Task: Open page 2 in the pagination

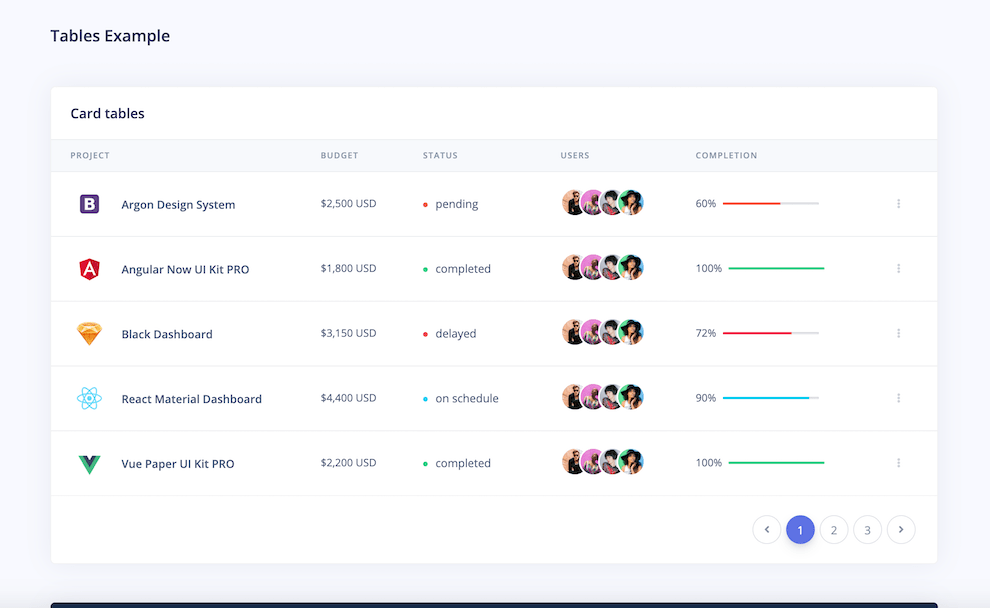Action: [834, 529]
